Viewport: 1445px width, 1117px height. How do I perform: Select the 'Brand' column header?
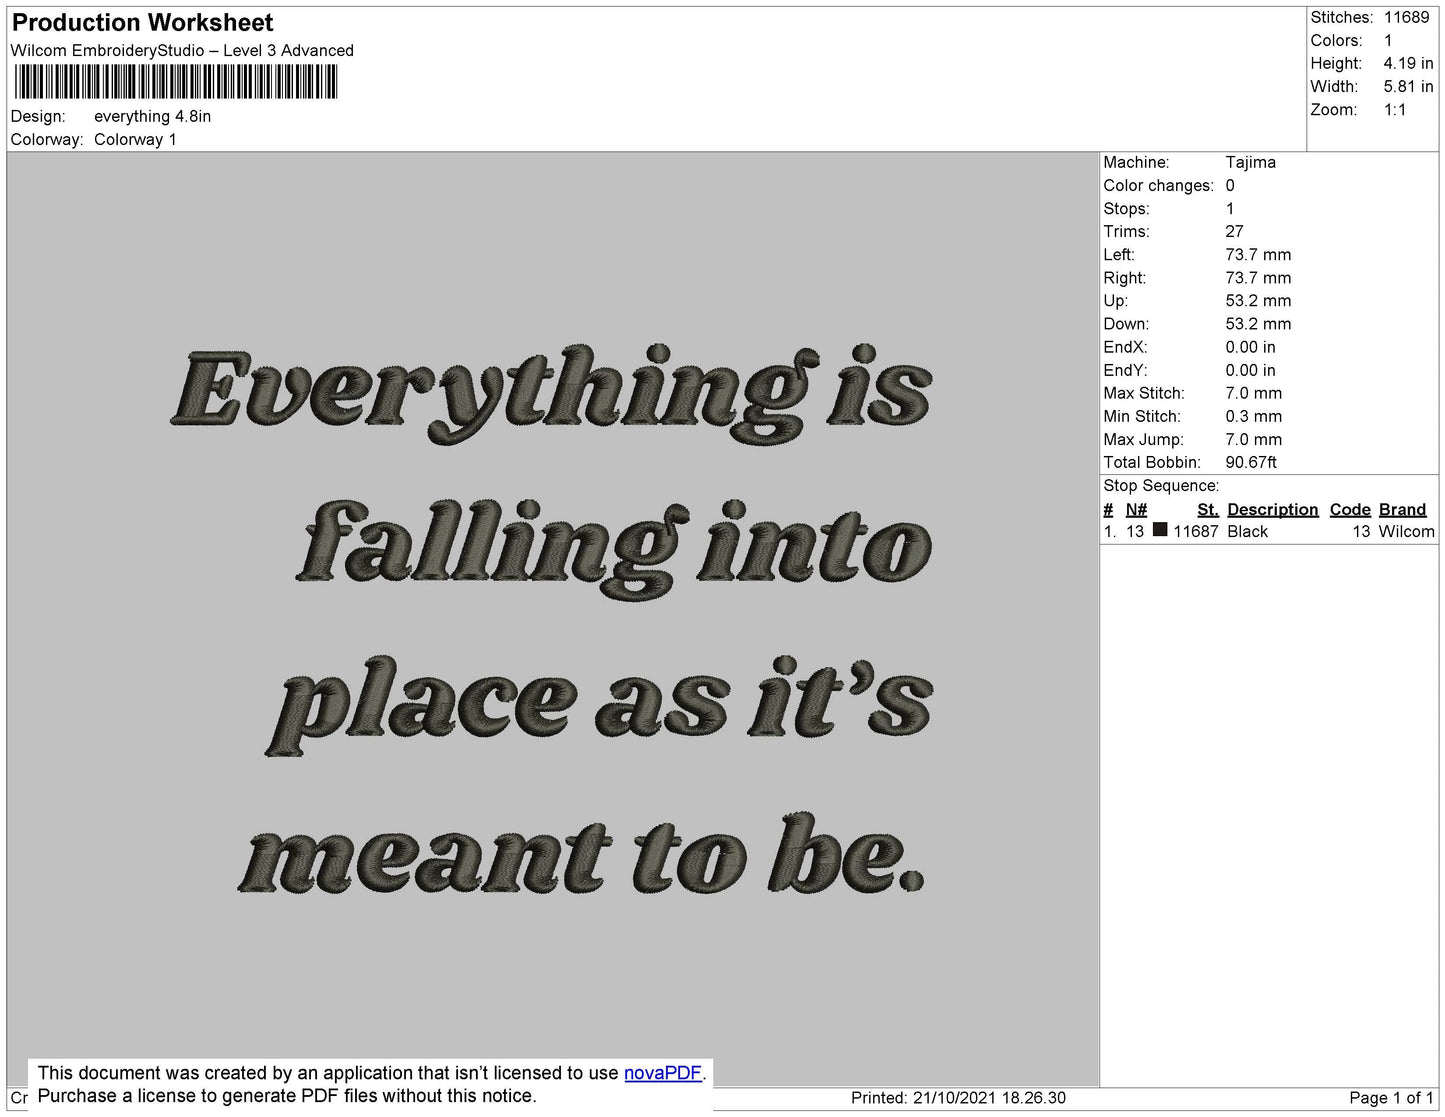click(x=1403, y=509)
